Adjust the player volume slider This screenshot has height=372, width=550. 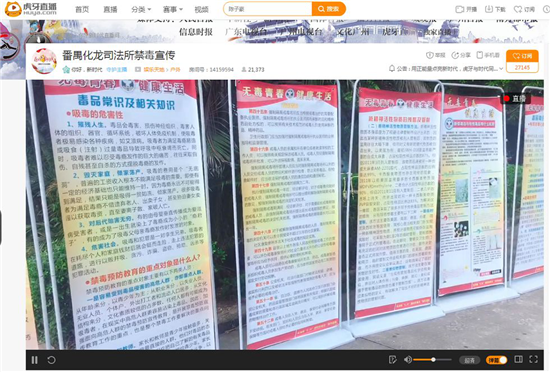click(432, 360)
